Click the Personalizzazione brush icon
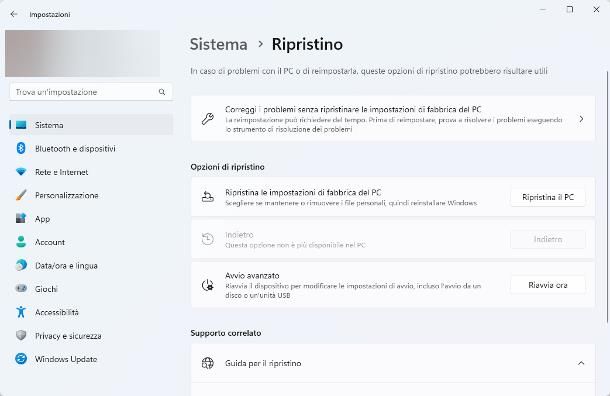The width and height of the screenshot is (610, 396). tap(21, 195)
